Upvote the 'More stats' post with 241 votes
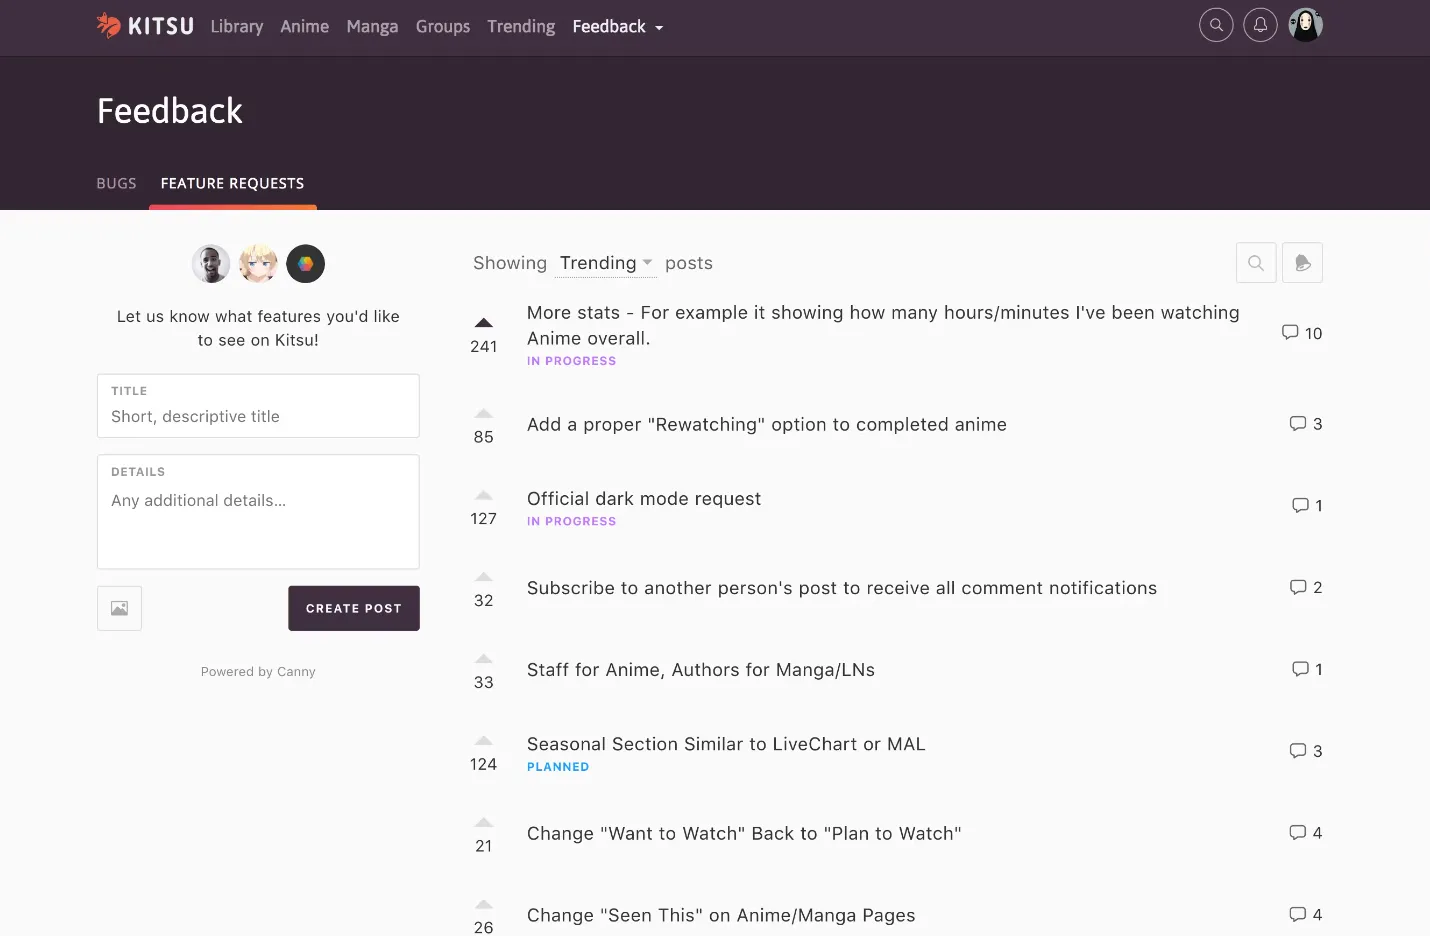This screenshot has height=936, width=1430. [x=484, y=323]
